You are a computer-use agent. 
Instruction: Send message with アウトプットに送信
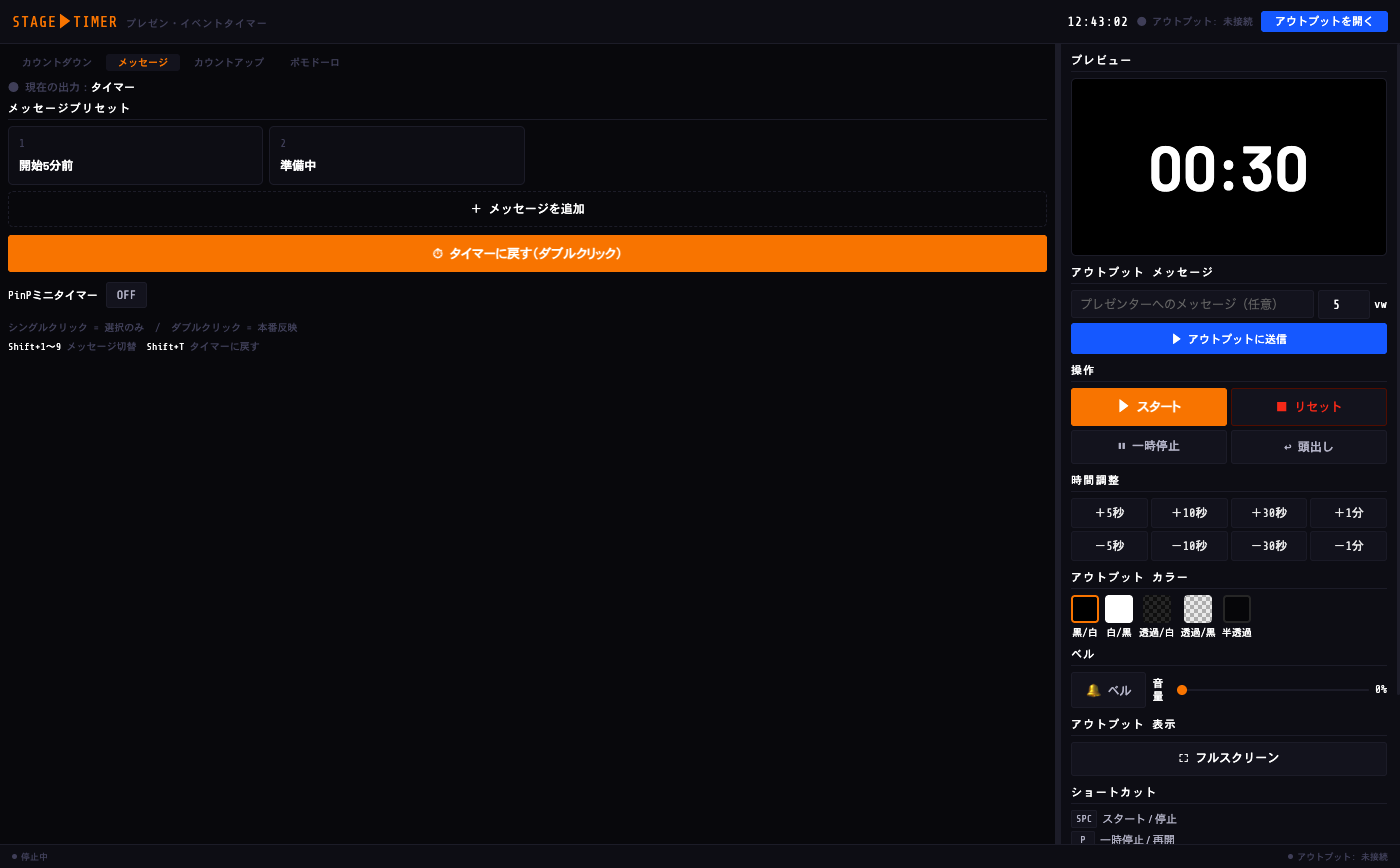(1229, 338)
